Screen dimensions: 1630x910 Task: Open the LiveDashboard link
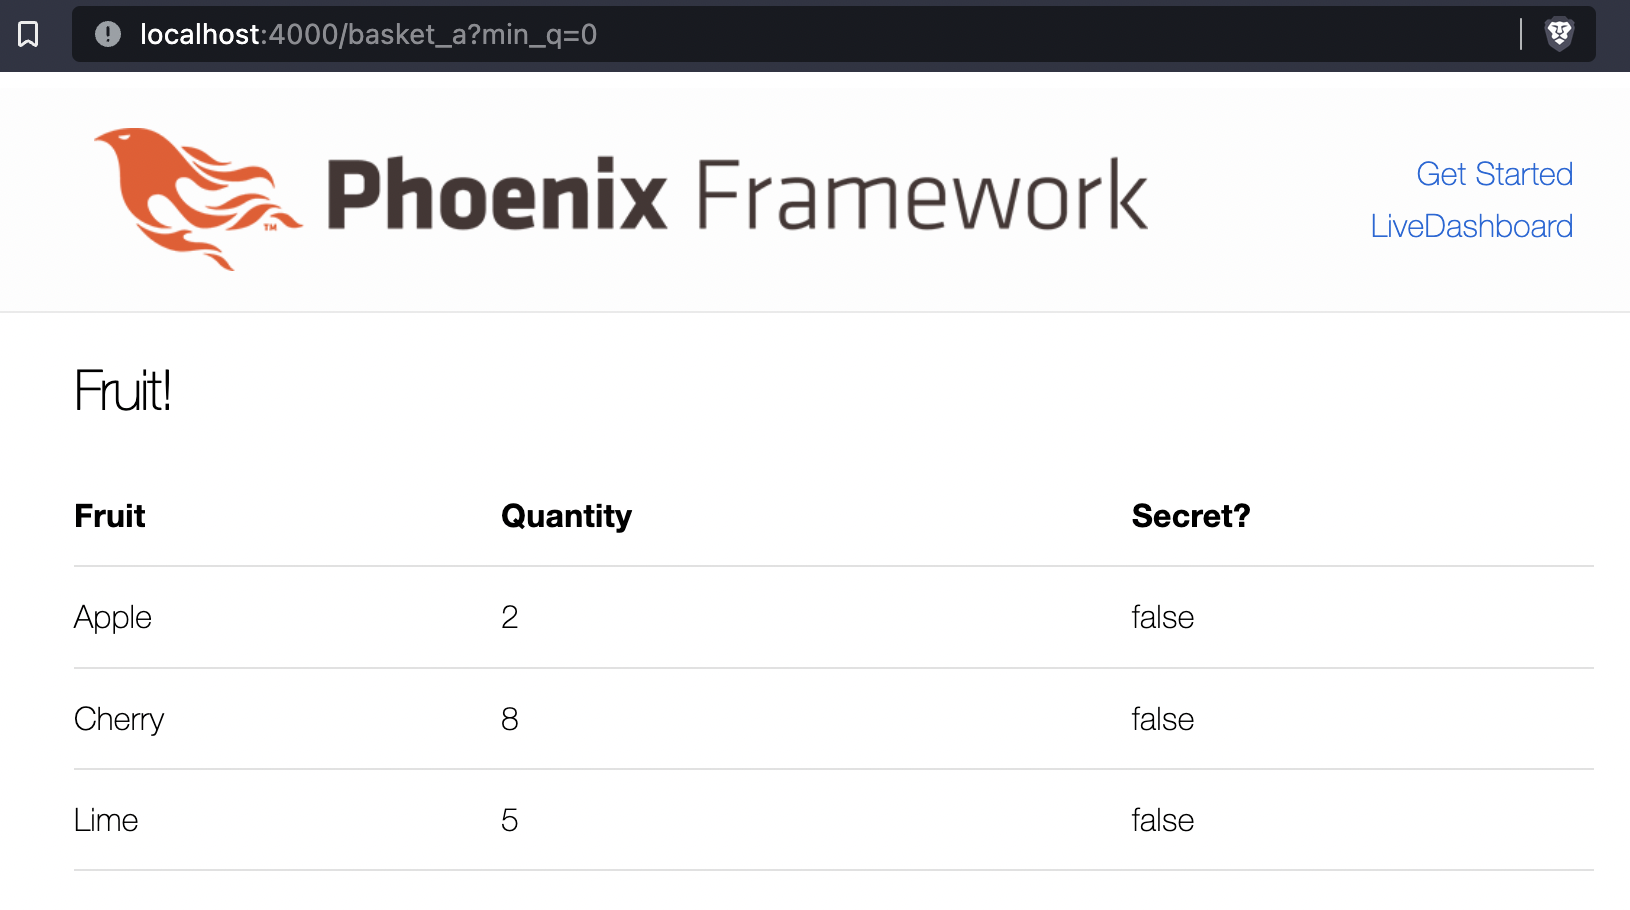point(1471,226)
